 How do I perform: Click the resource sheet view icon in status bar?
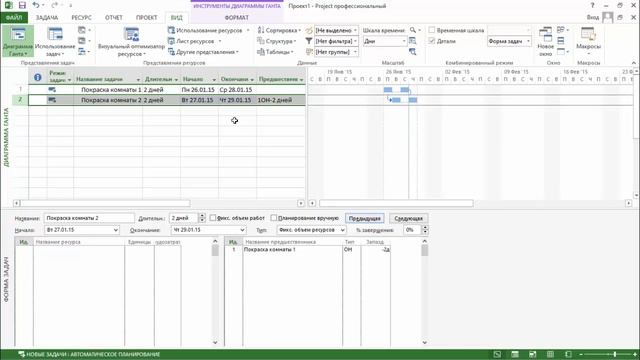550,354
